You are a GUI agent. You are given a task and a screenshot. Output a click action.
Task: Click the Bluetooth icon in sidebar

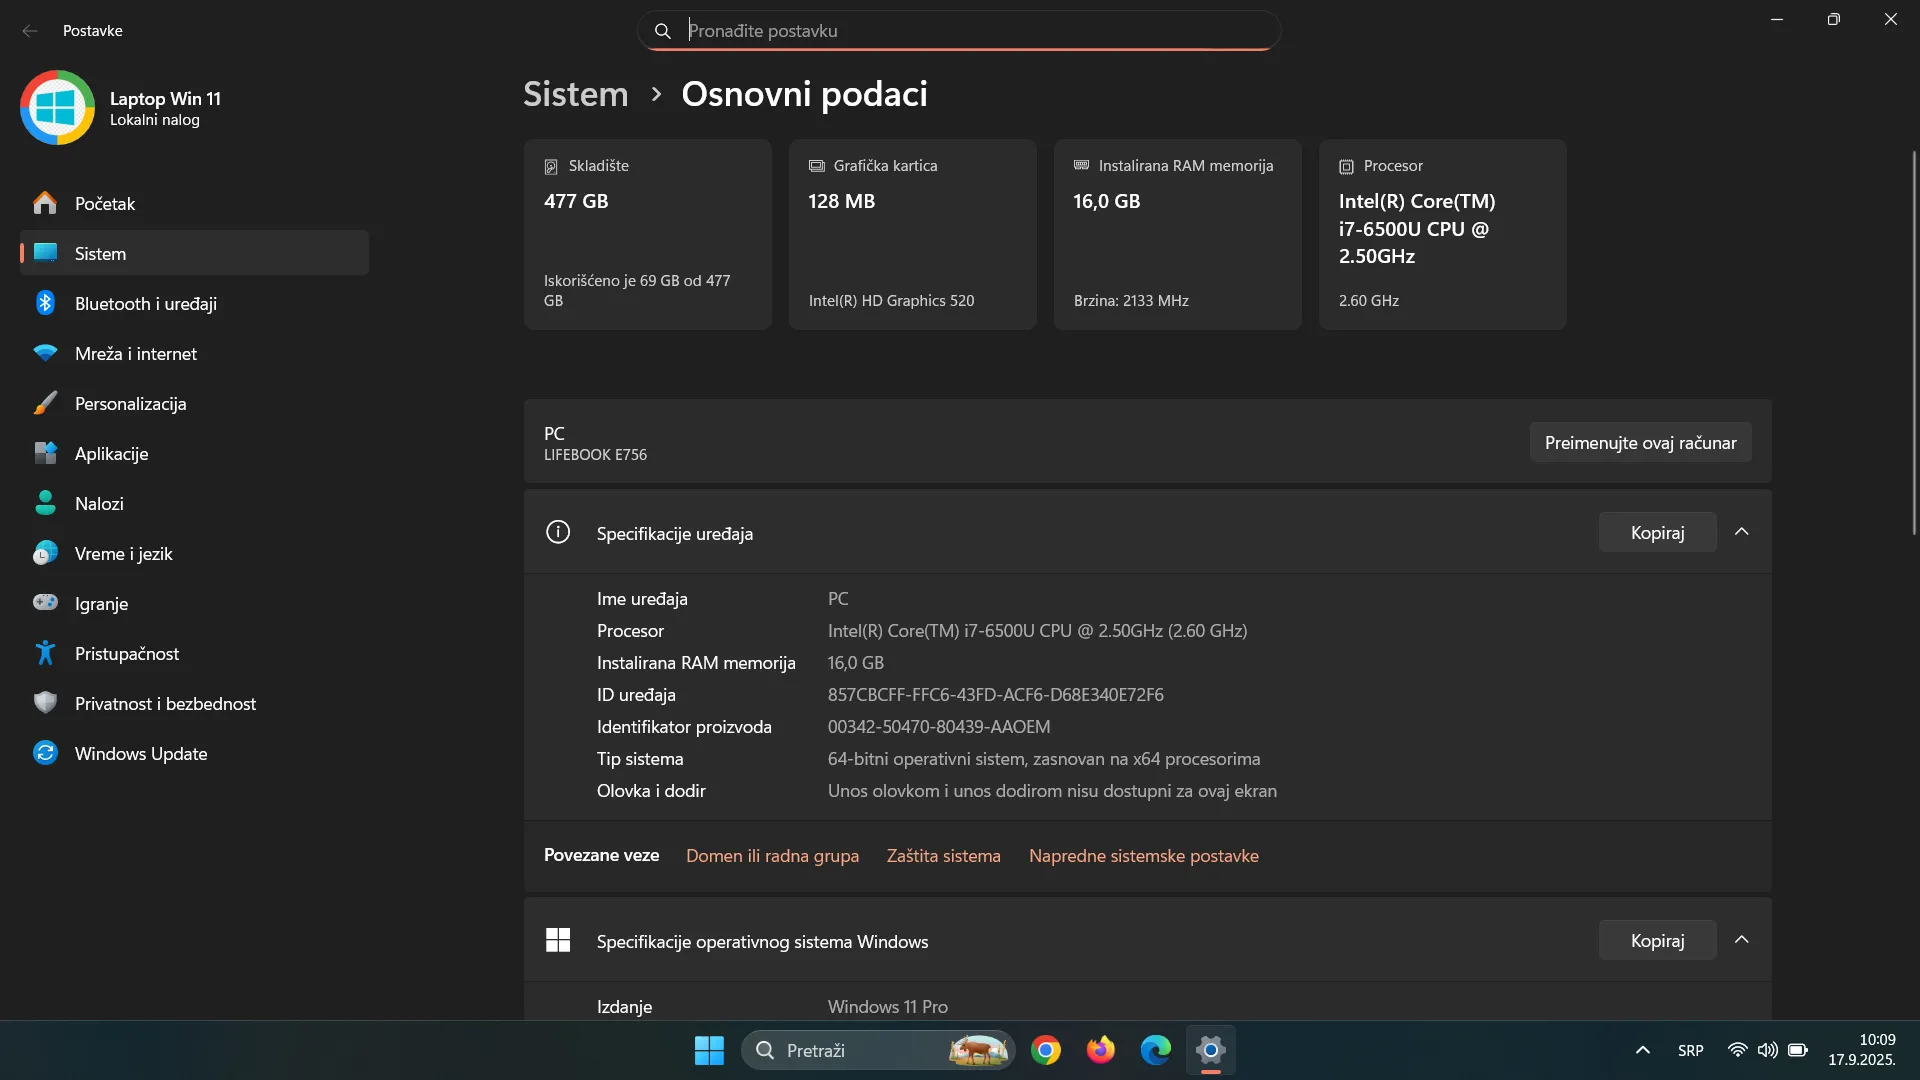tap(45, 303)
